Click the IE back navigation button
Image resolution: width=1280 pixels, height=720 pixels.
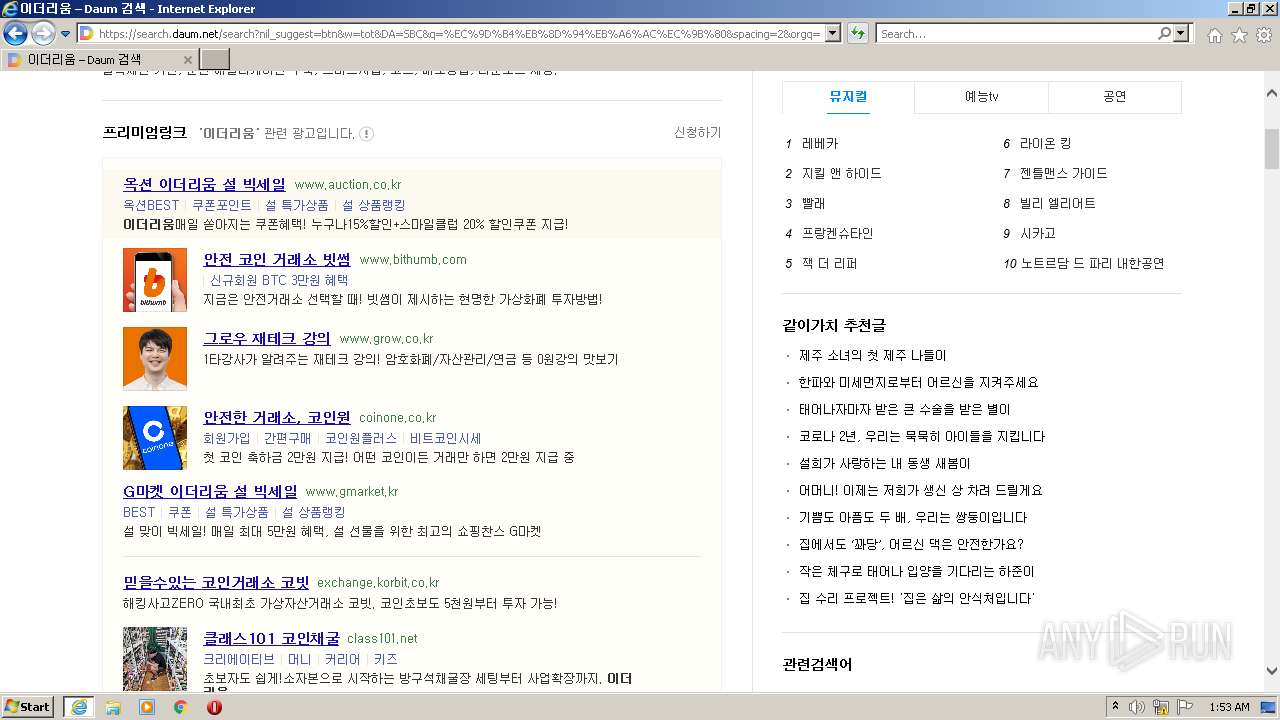(x=15, y=33)
